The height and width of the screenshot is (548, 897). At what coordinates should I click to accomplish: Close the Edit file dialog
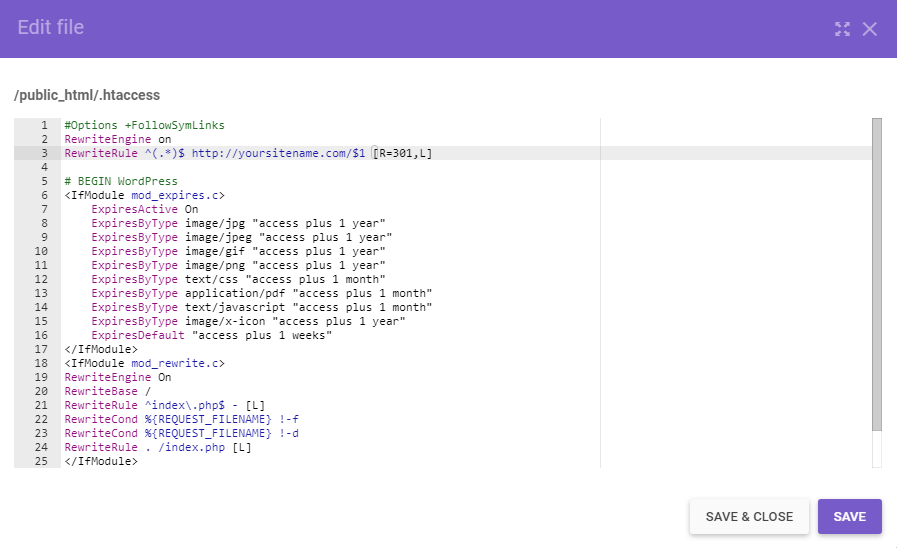coord(870,29)
